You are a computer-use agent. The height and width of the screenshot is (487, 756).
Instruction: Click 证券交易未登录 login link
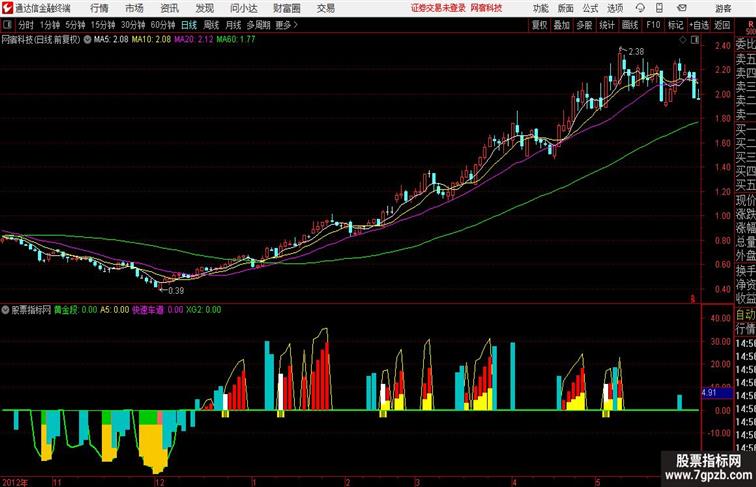[438, 8]
